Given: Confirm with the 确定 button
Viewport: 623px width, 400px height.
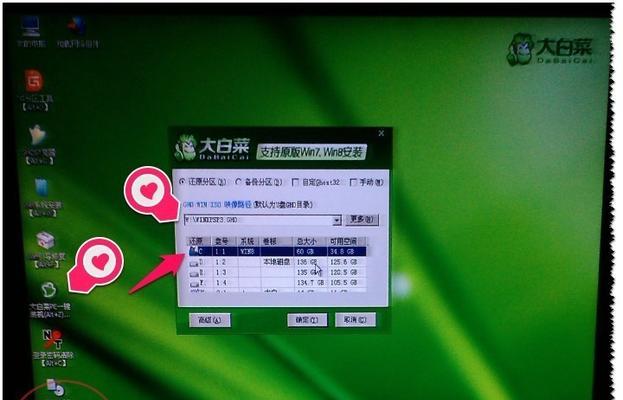Looking at the screenshot, I should [307, 320].
